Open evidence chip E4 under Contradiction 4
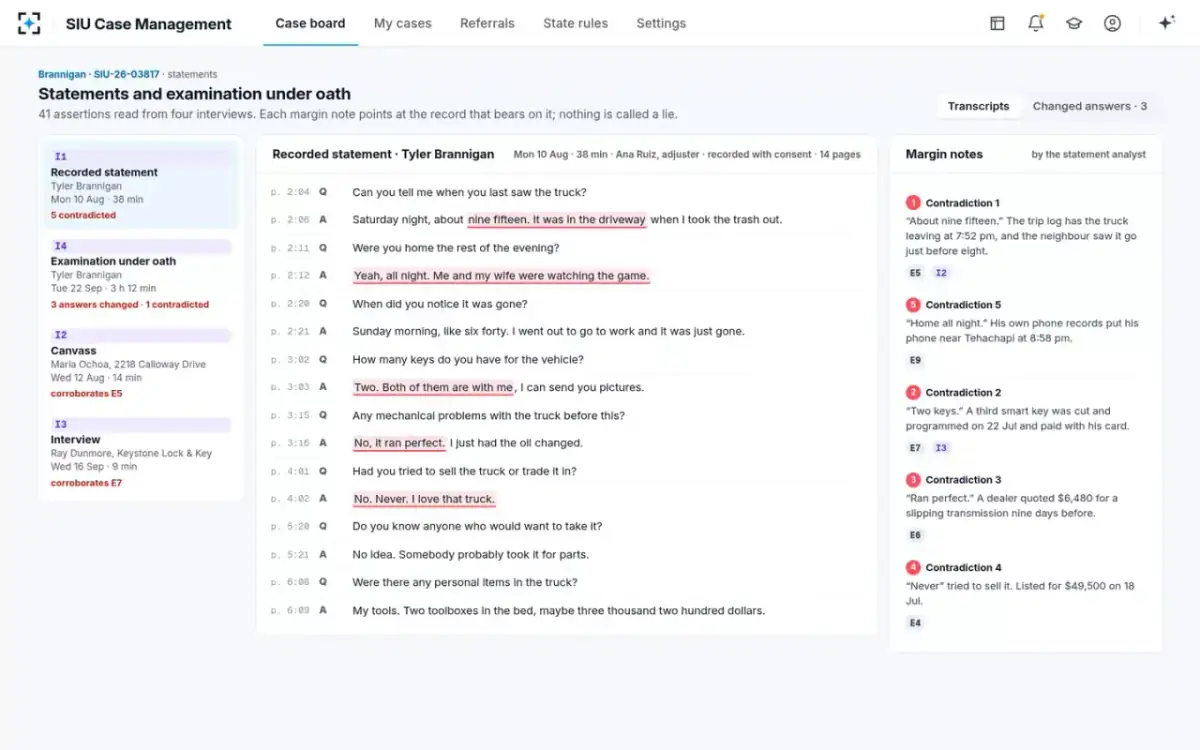Viewport: 1200px width, 750px height. click(915, 623)
